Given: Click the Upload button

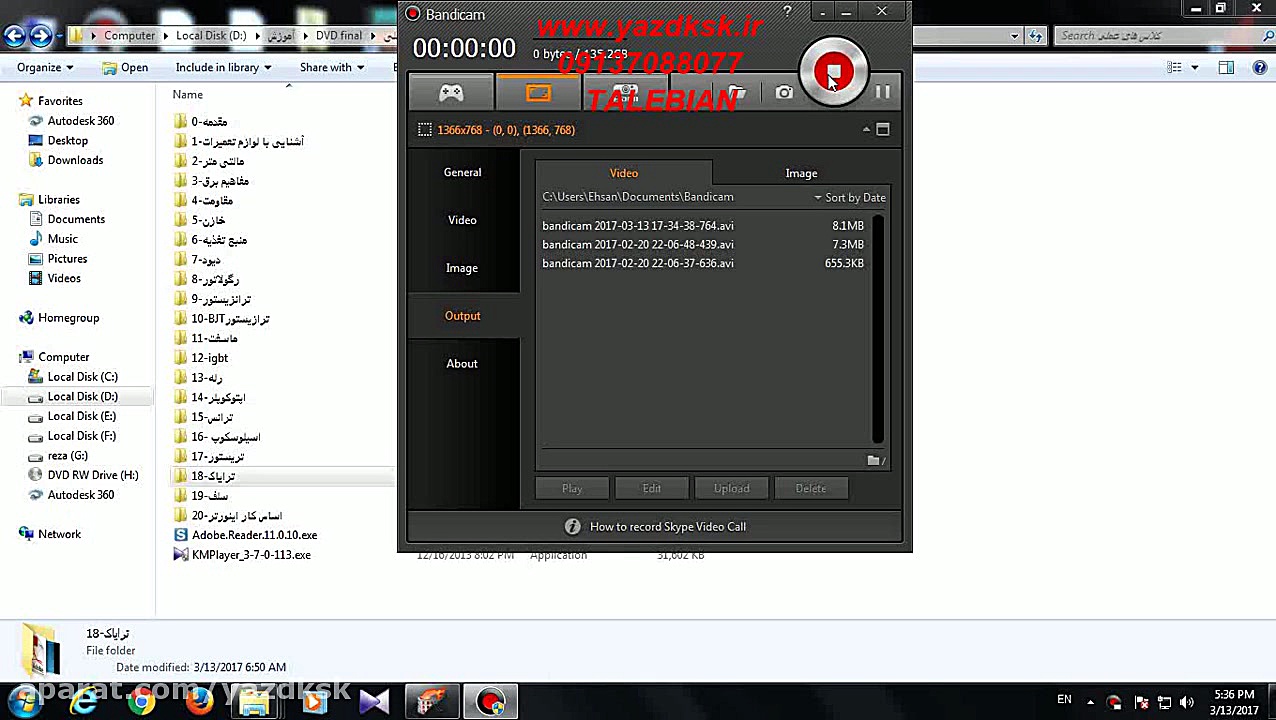Looking at the screenshot, I should (732, 489).
